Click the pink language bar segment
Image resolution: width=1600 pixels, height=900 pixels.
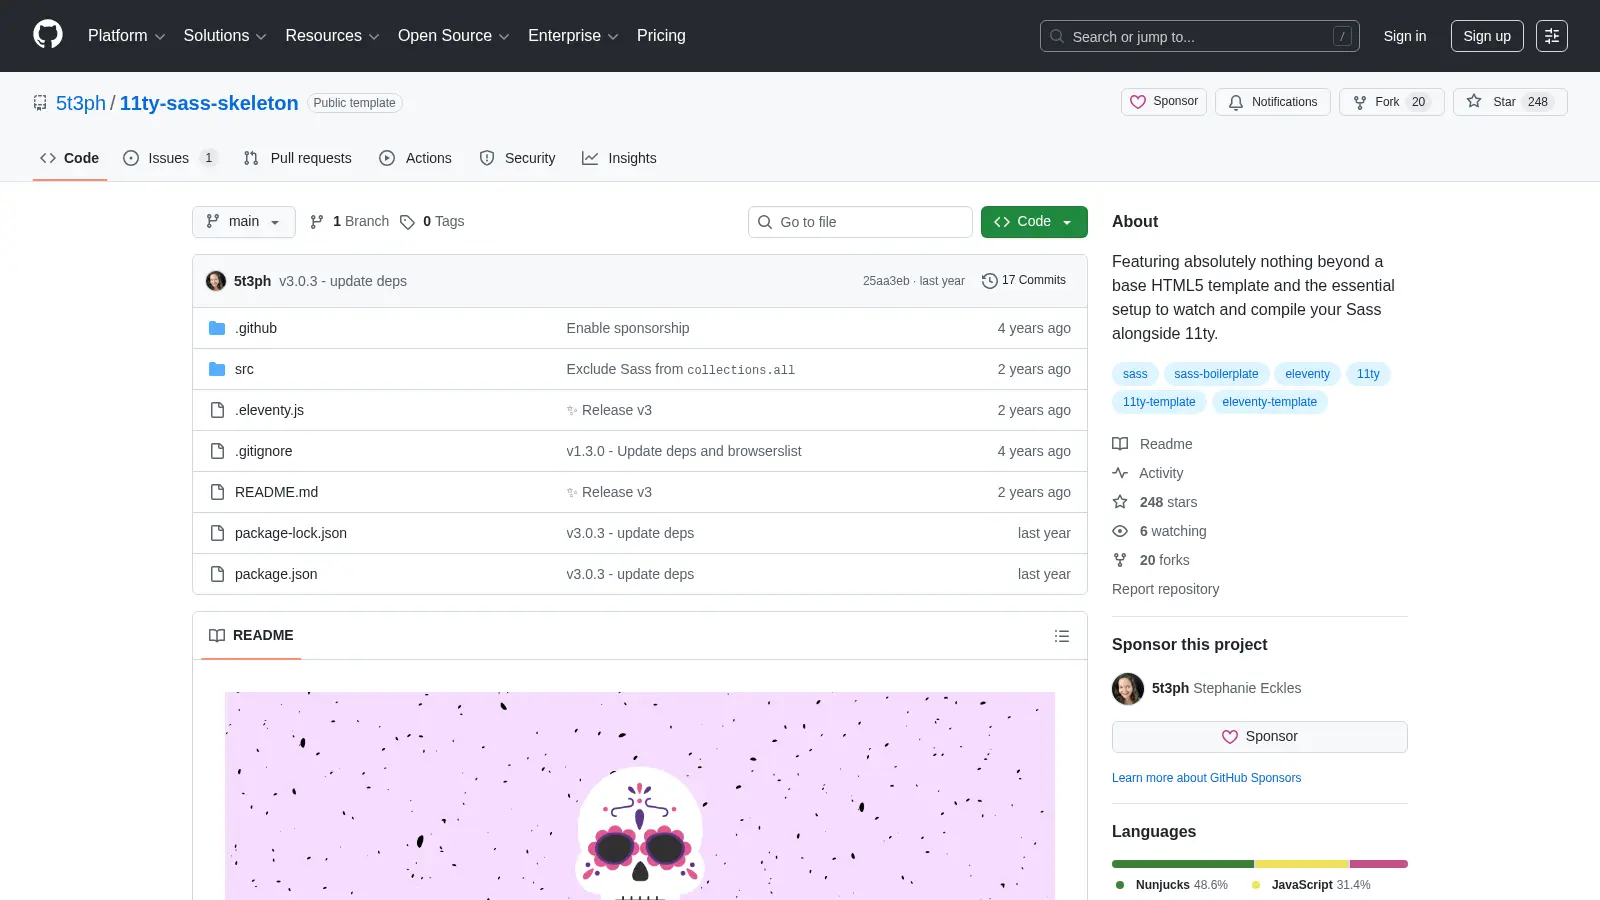tap(1379, 864)
